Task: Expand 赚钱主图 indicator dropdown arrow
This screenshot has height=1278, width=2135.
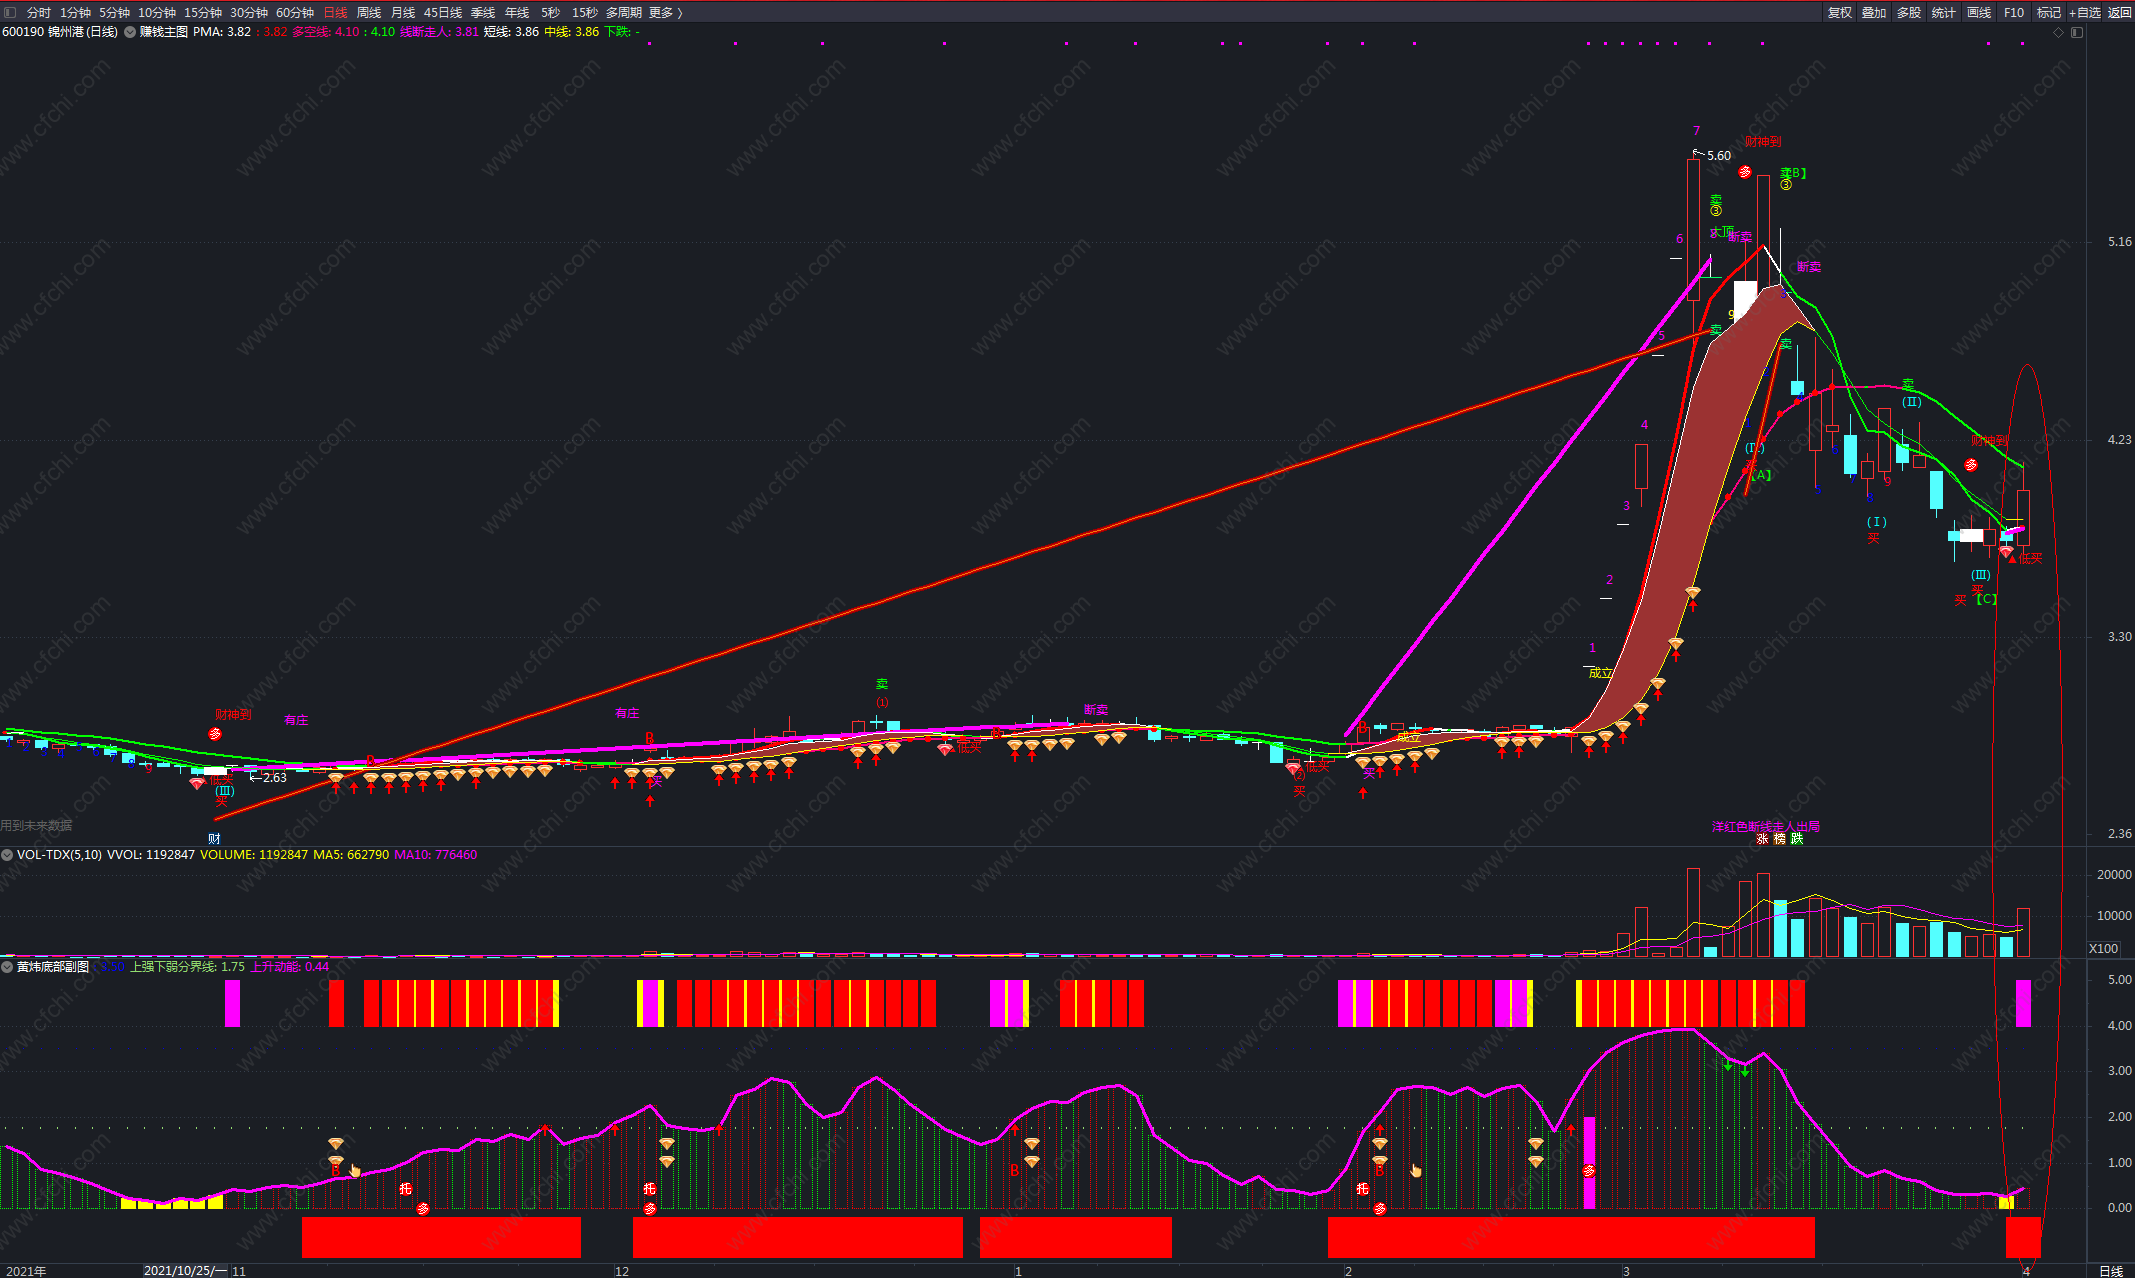Action: 130,32
